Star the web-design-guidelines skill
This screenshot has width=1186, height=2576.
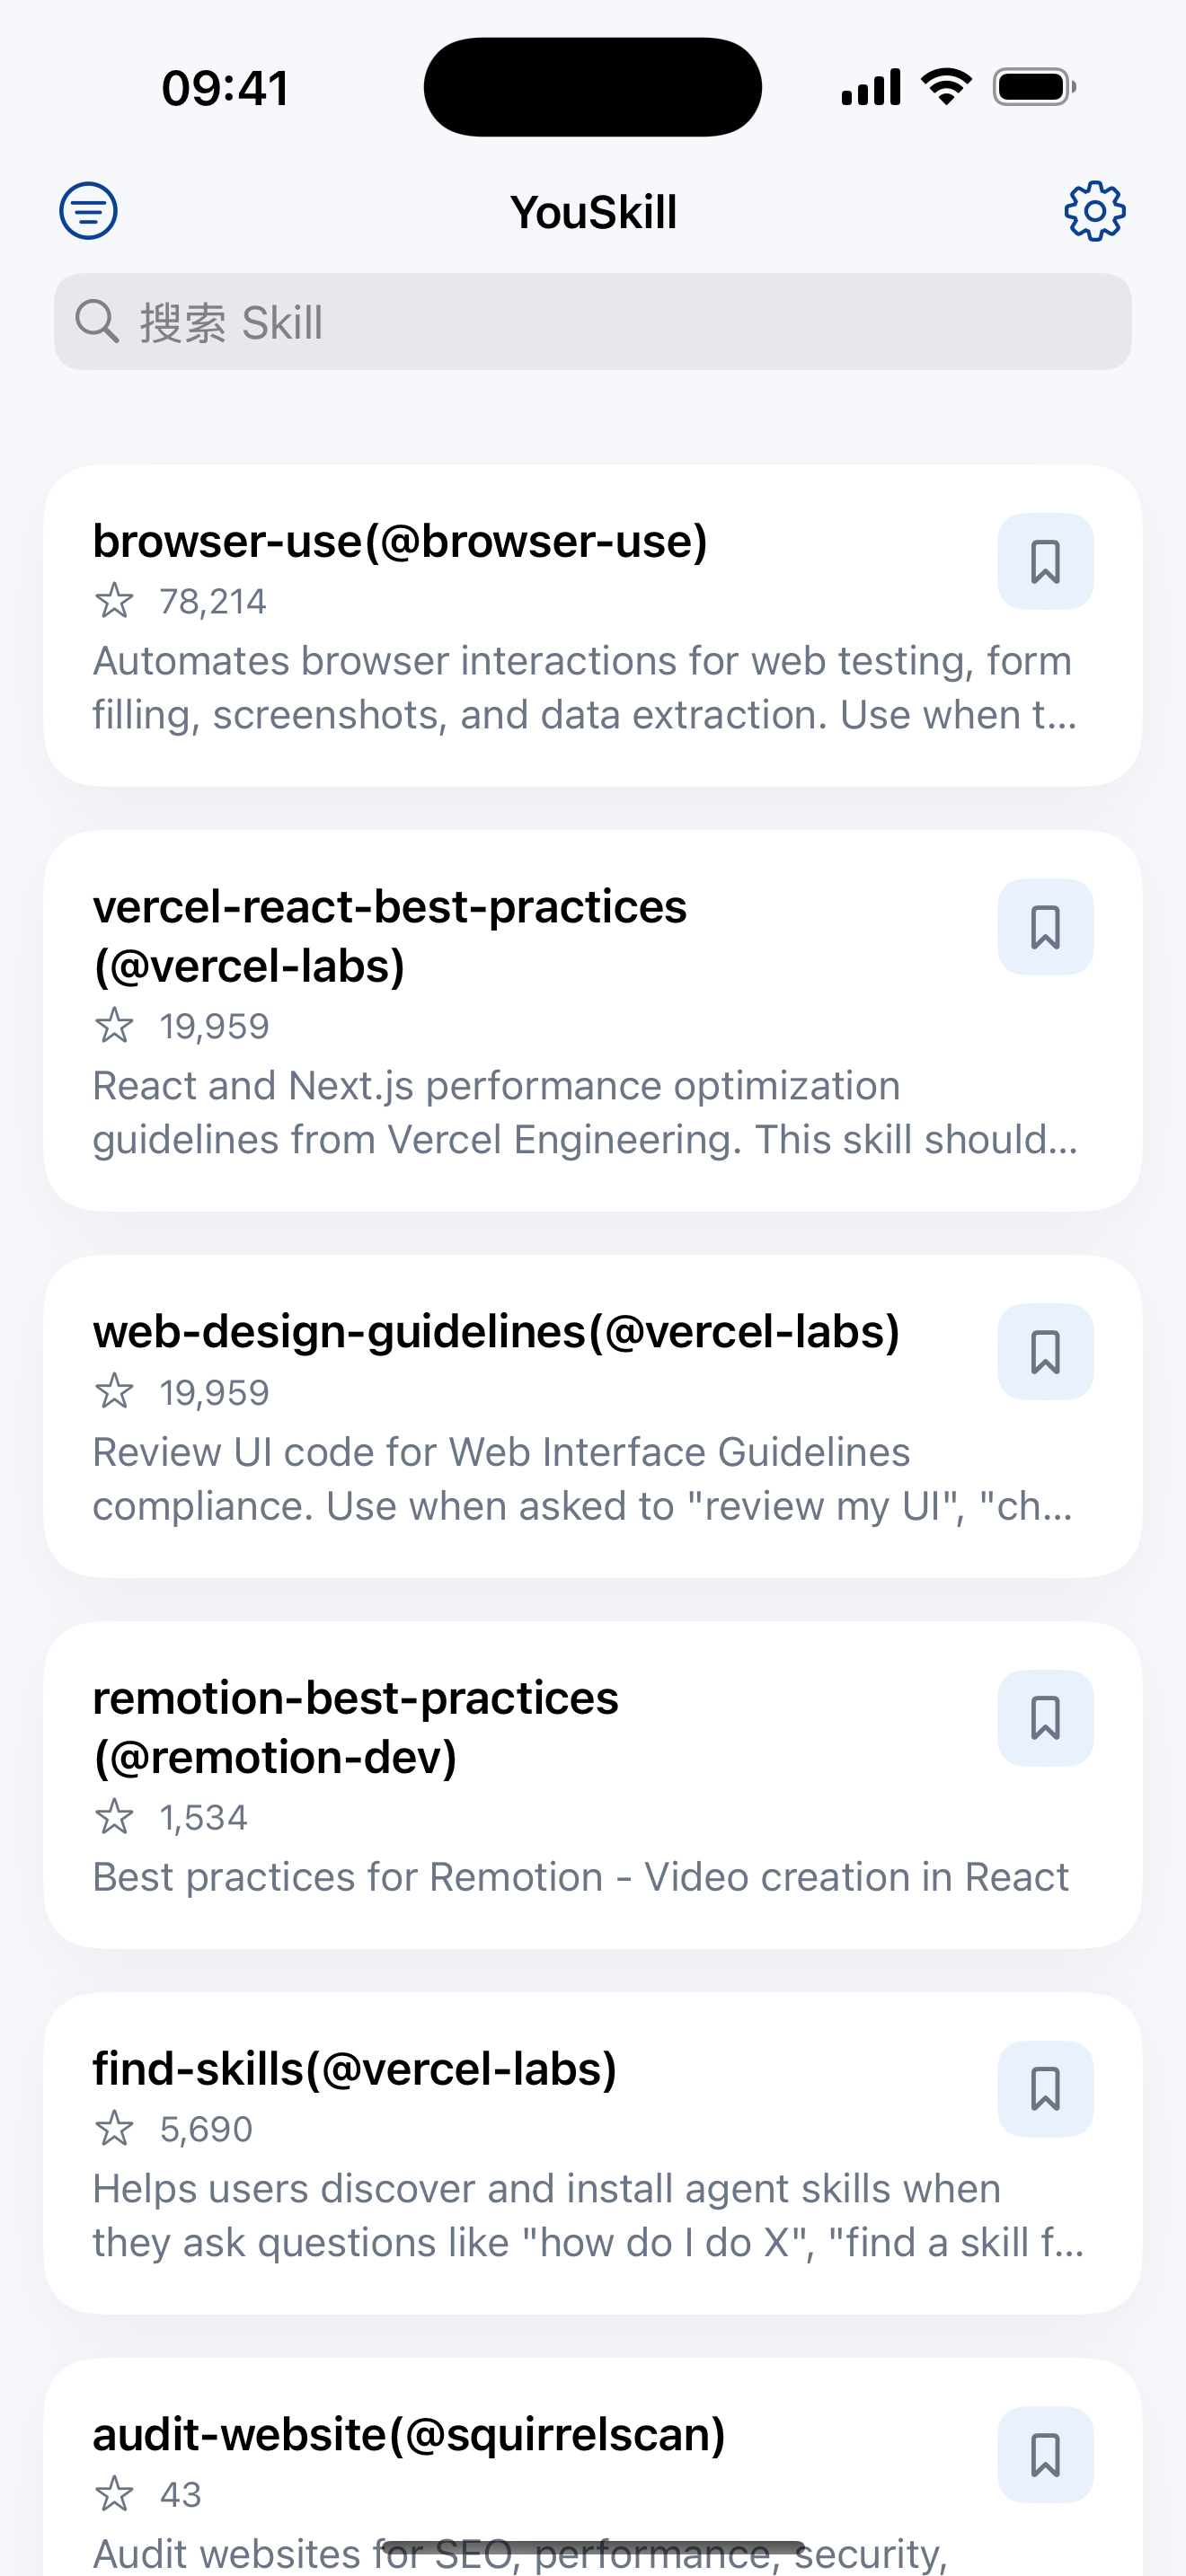tap(116, 1390)
